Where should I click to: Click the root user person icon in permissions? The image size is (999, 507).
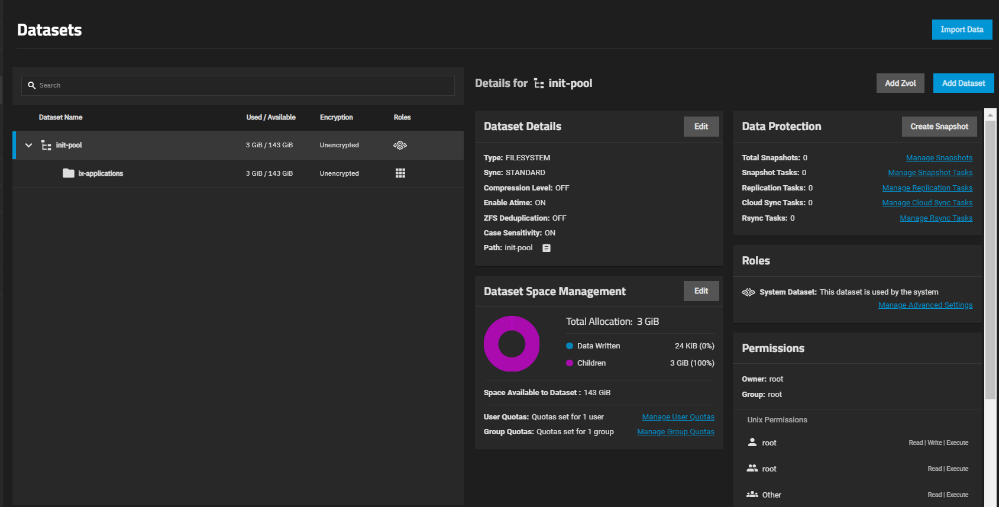752,442
